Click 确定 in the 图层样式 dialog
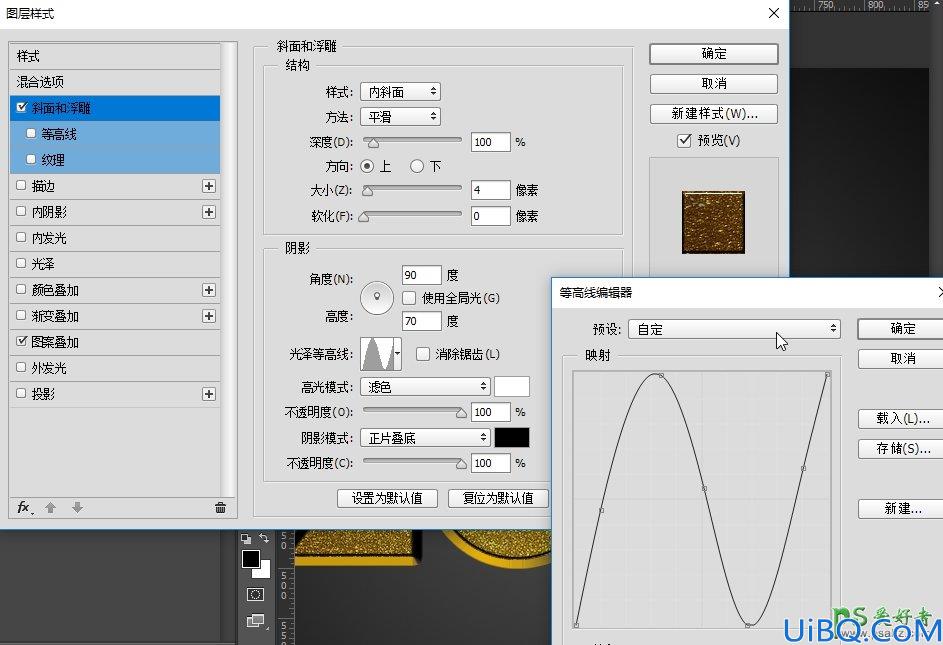The height and width of the screenshot is (645, 943). pyautogui.click(x=714, y=54)
